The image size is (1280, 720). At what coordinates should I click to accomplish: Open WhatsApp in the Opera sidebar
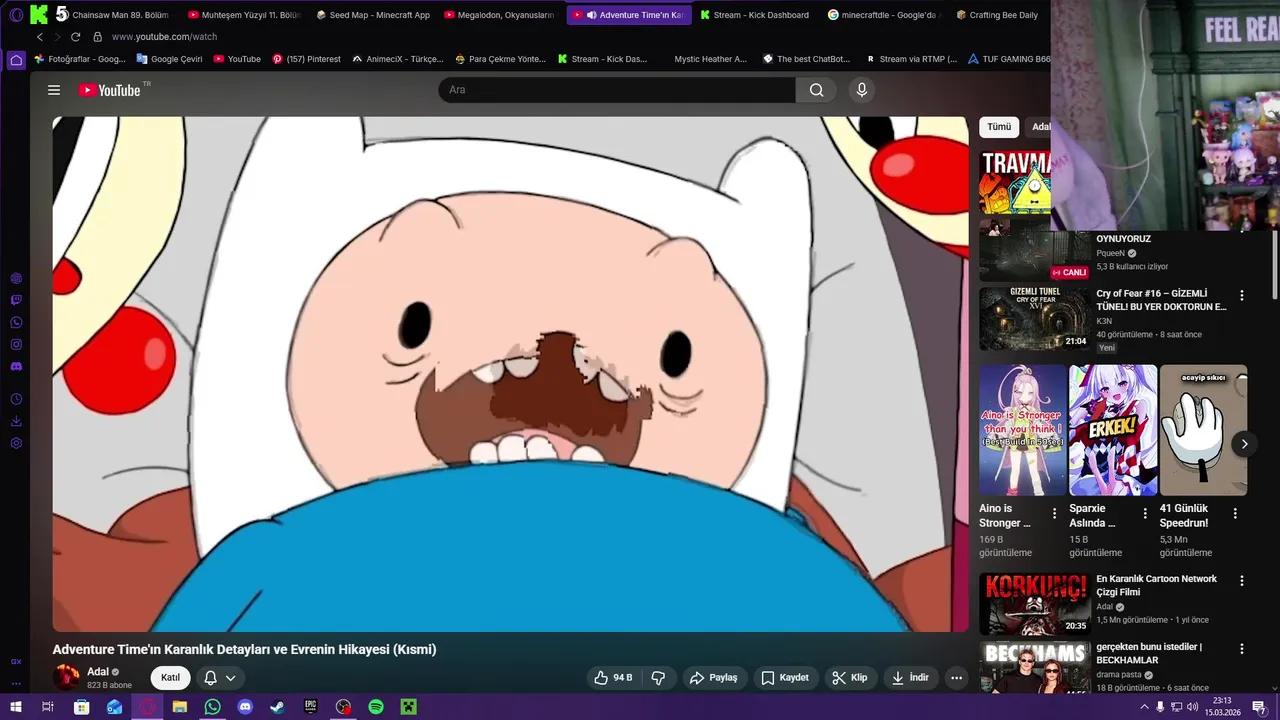click(16, 322)
